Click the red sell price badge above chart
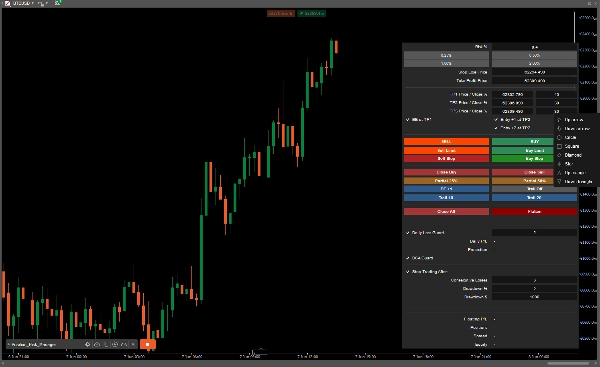Screen dimensions: 600x367 (x=281, y=13)
